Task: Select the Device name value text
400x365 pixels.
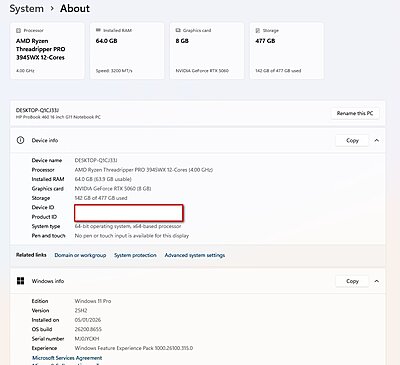Action: pos(96,160)
